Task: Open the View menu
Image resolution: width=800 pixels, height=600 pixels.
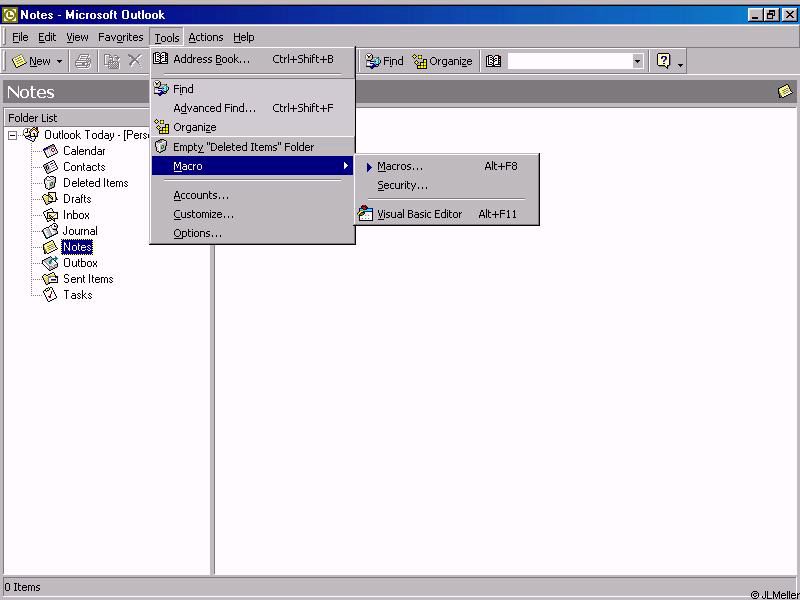Action: click(77, 37)
